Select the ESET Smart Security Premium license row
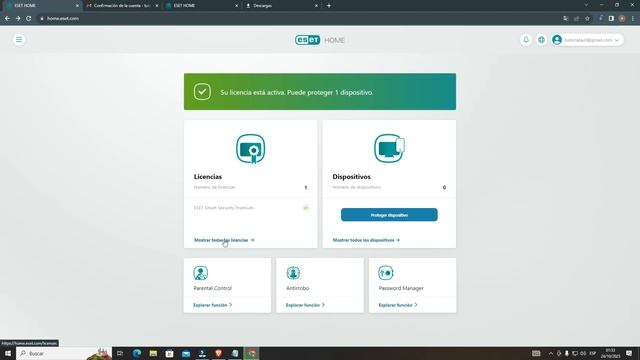Image resolution: width=640 pixels, height=360 pixels. [251, 208]
